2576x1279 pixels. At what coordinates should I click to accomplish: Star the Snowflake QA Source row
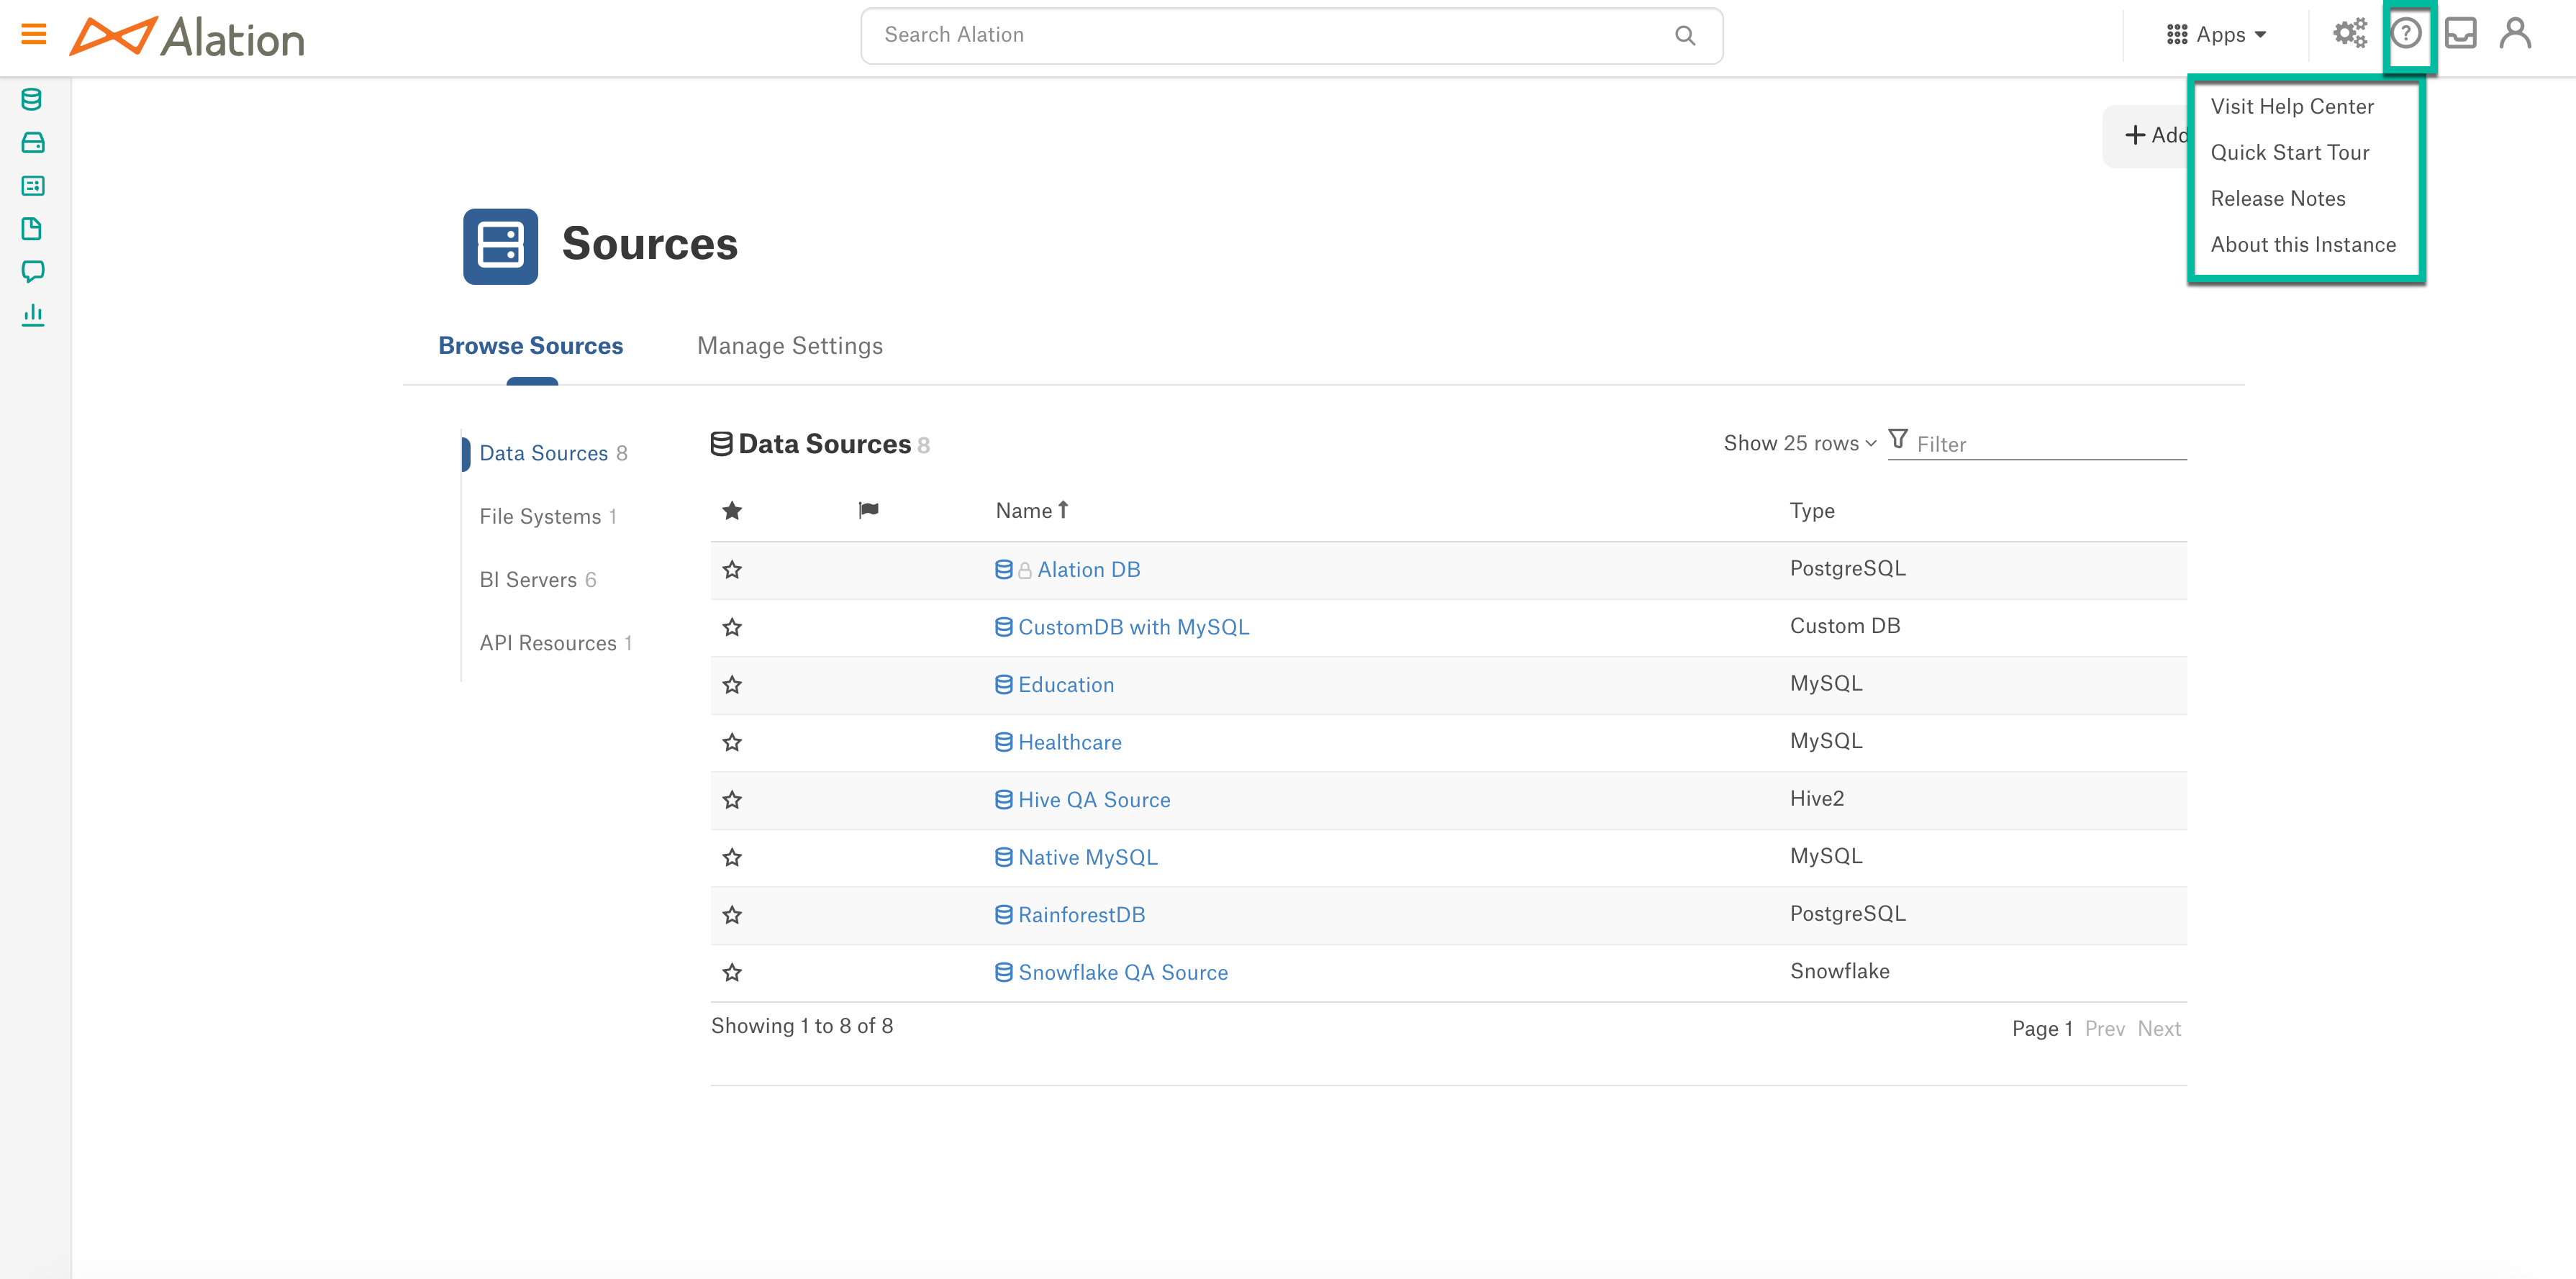click(x=732, y=972)
